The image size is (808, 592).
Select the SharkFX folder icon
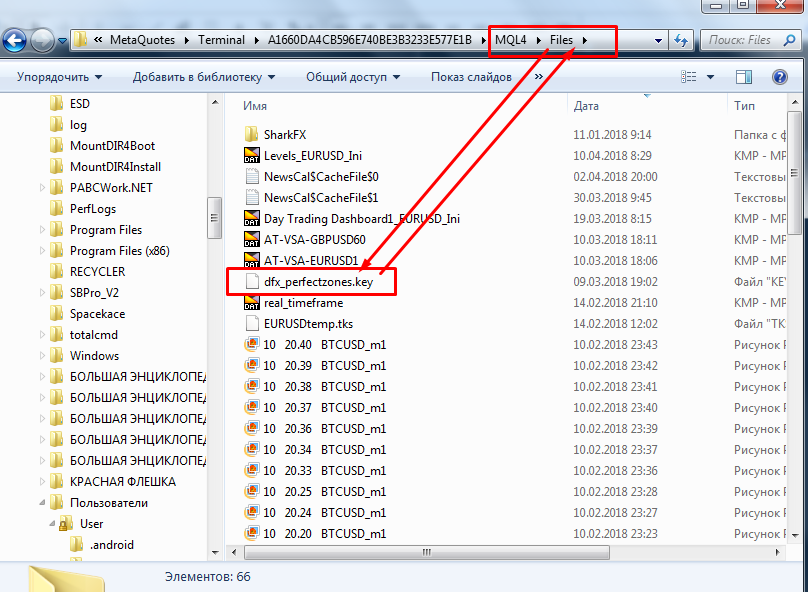click(251, 134)
